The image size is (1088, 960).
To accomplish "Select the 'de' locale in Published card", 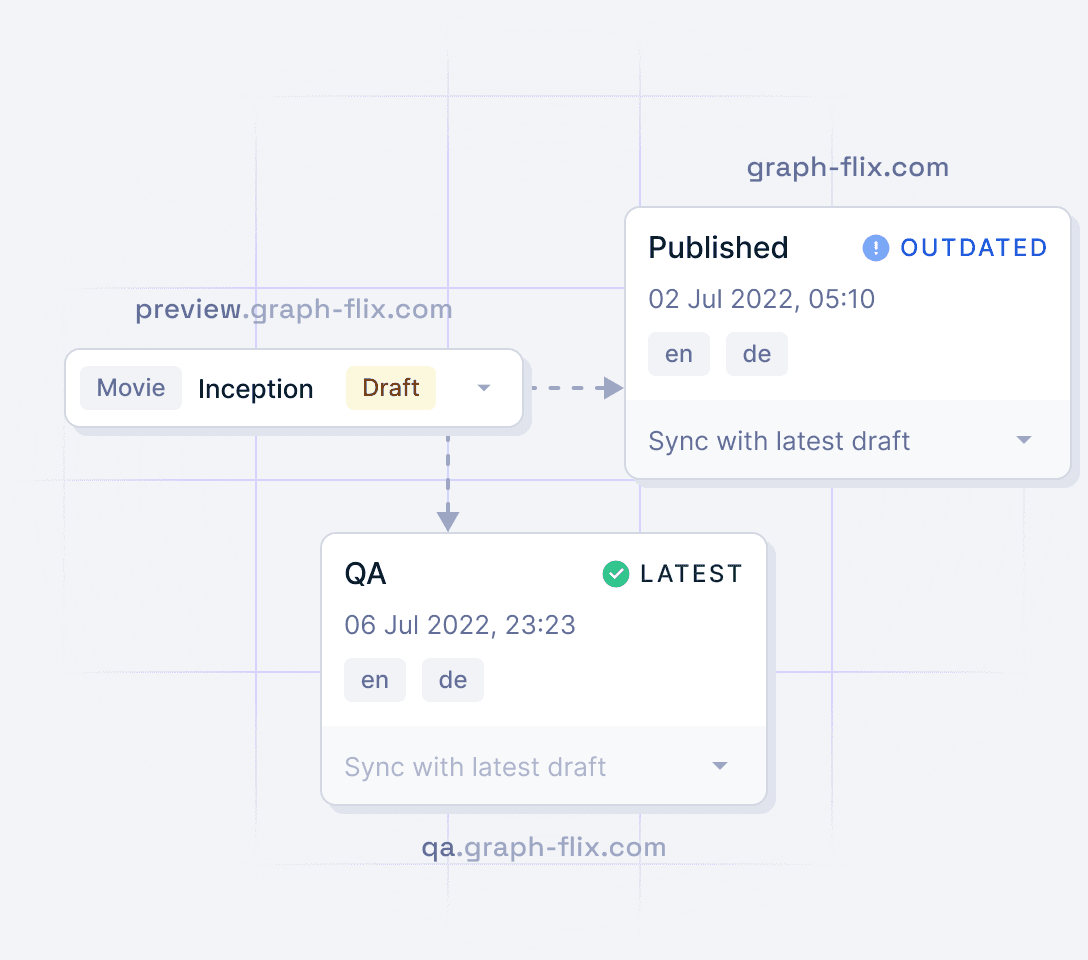I will (x=757, y=355).
